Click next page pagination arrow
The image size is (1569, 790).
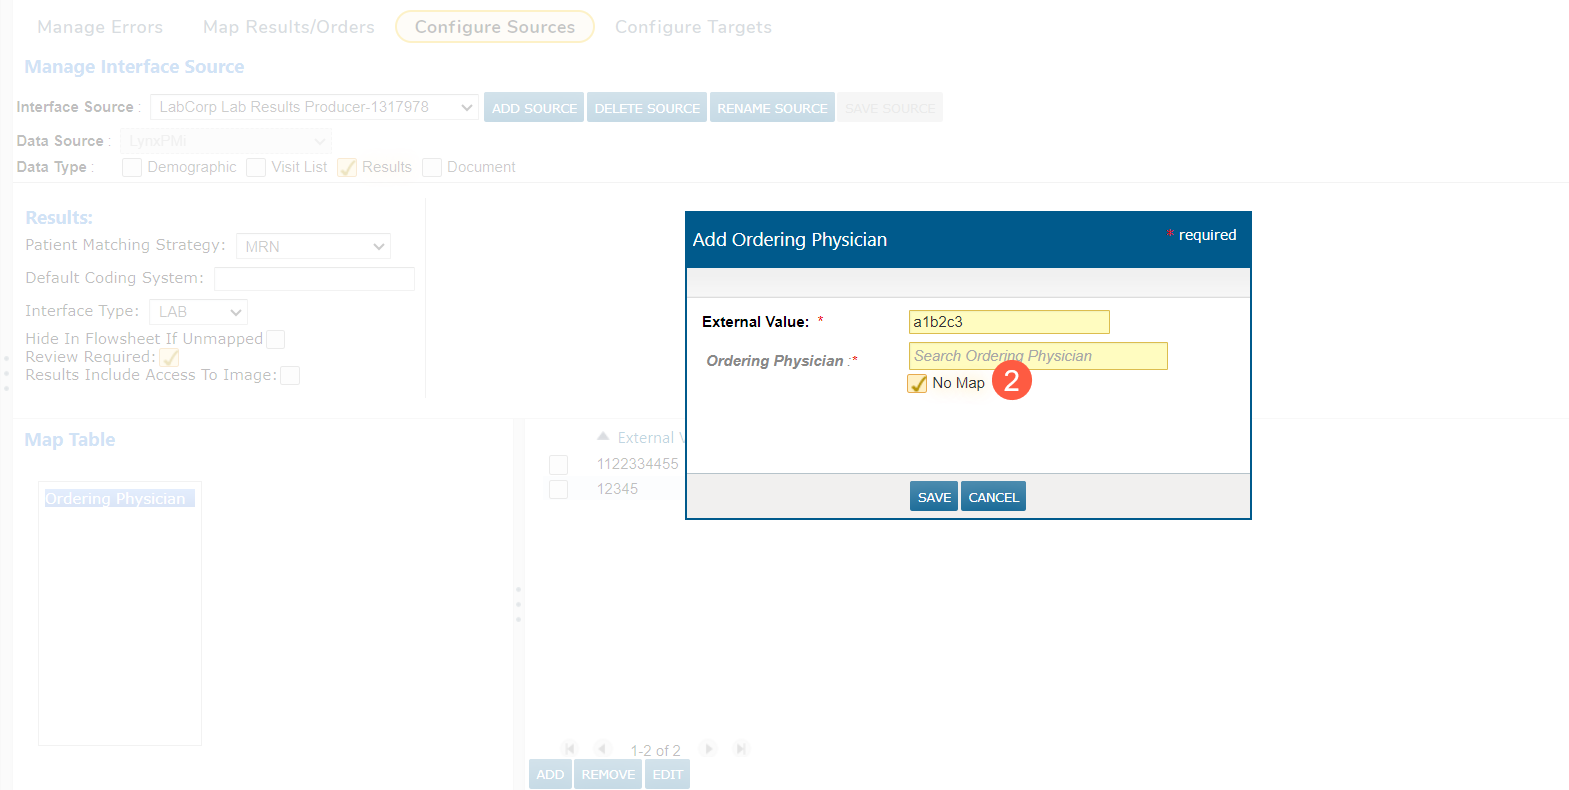pos(708,749)
